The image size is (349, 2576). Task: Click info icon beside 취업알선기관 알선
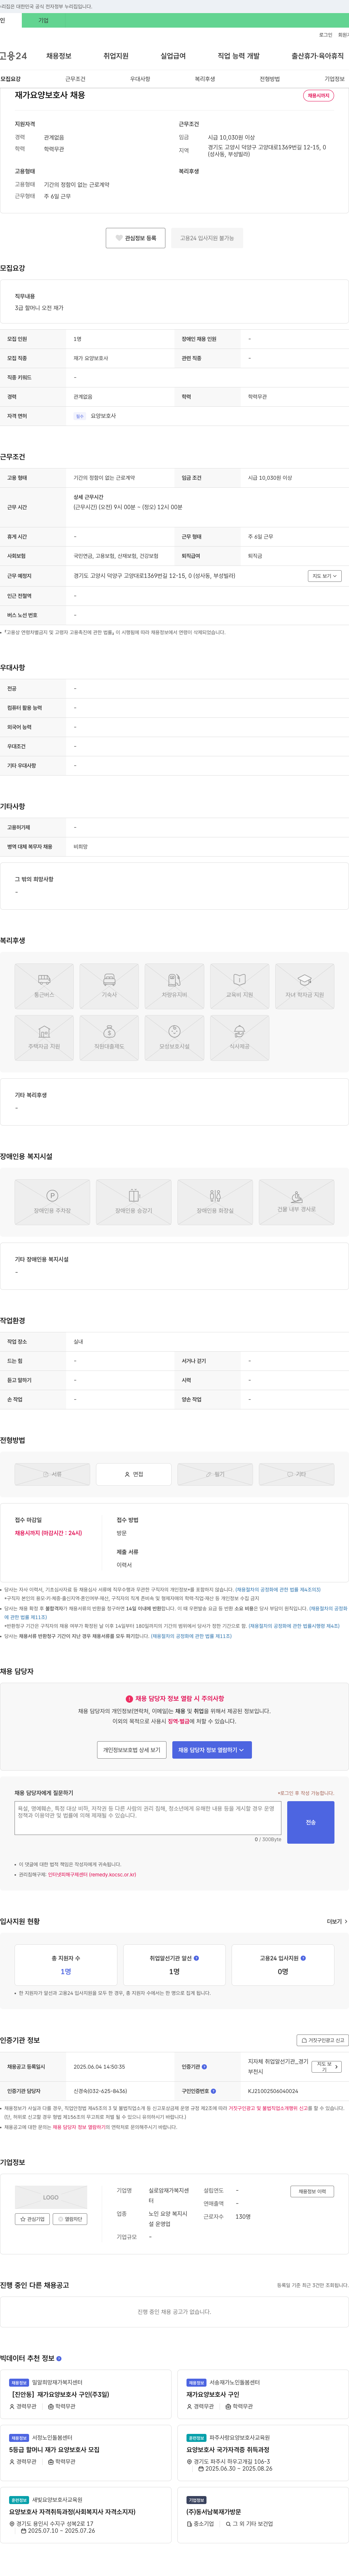coord(196,1958)
